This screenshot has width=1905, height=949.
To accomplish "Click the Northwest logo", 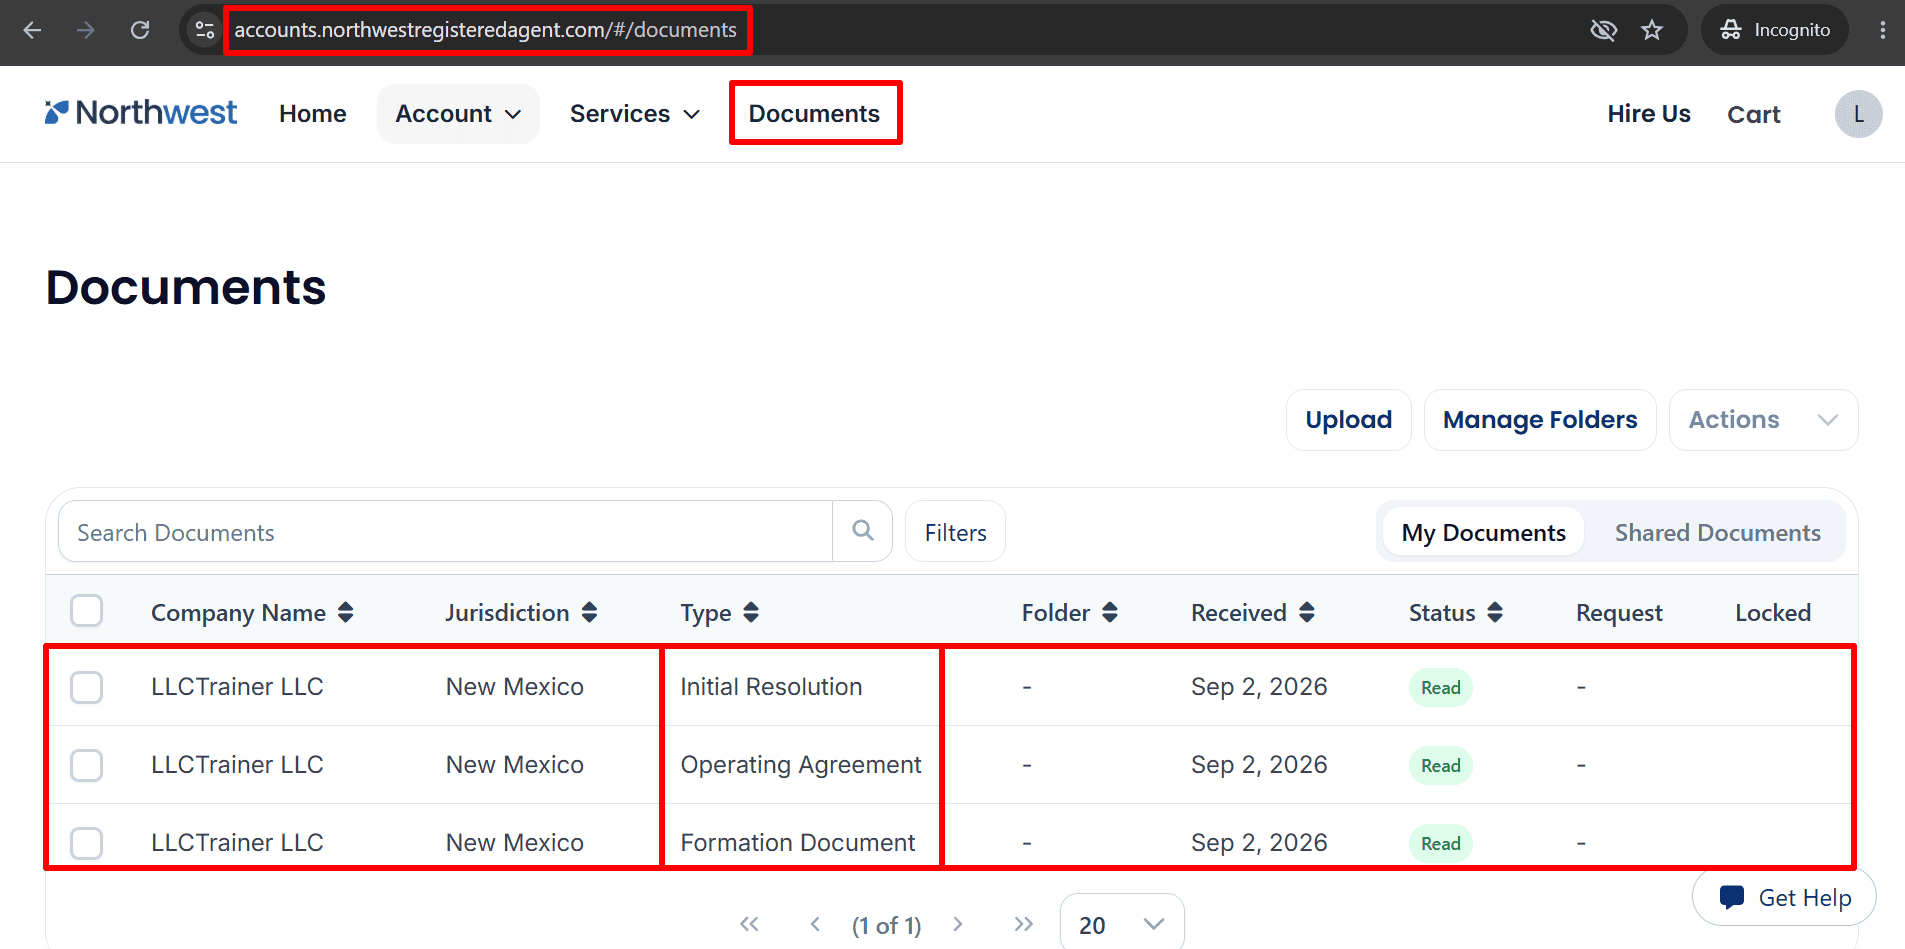I will pyautogui.click(x=141, y=113).
